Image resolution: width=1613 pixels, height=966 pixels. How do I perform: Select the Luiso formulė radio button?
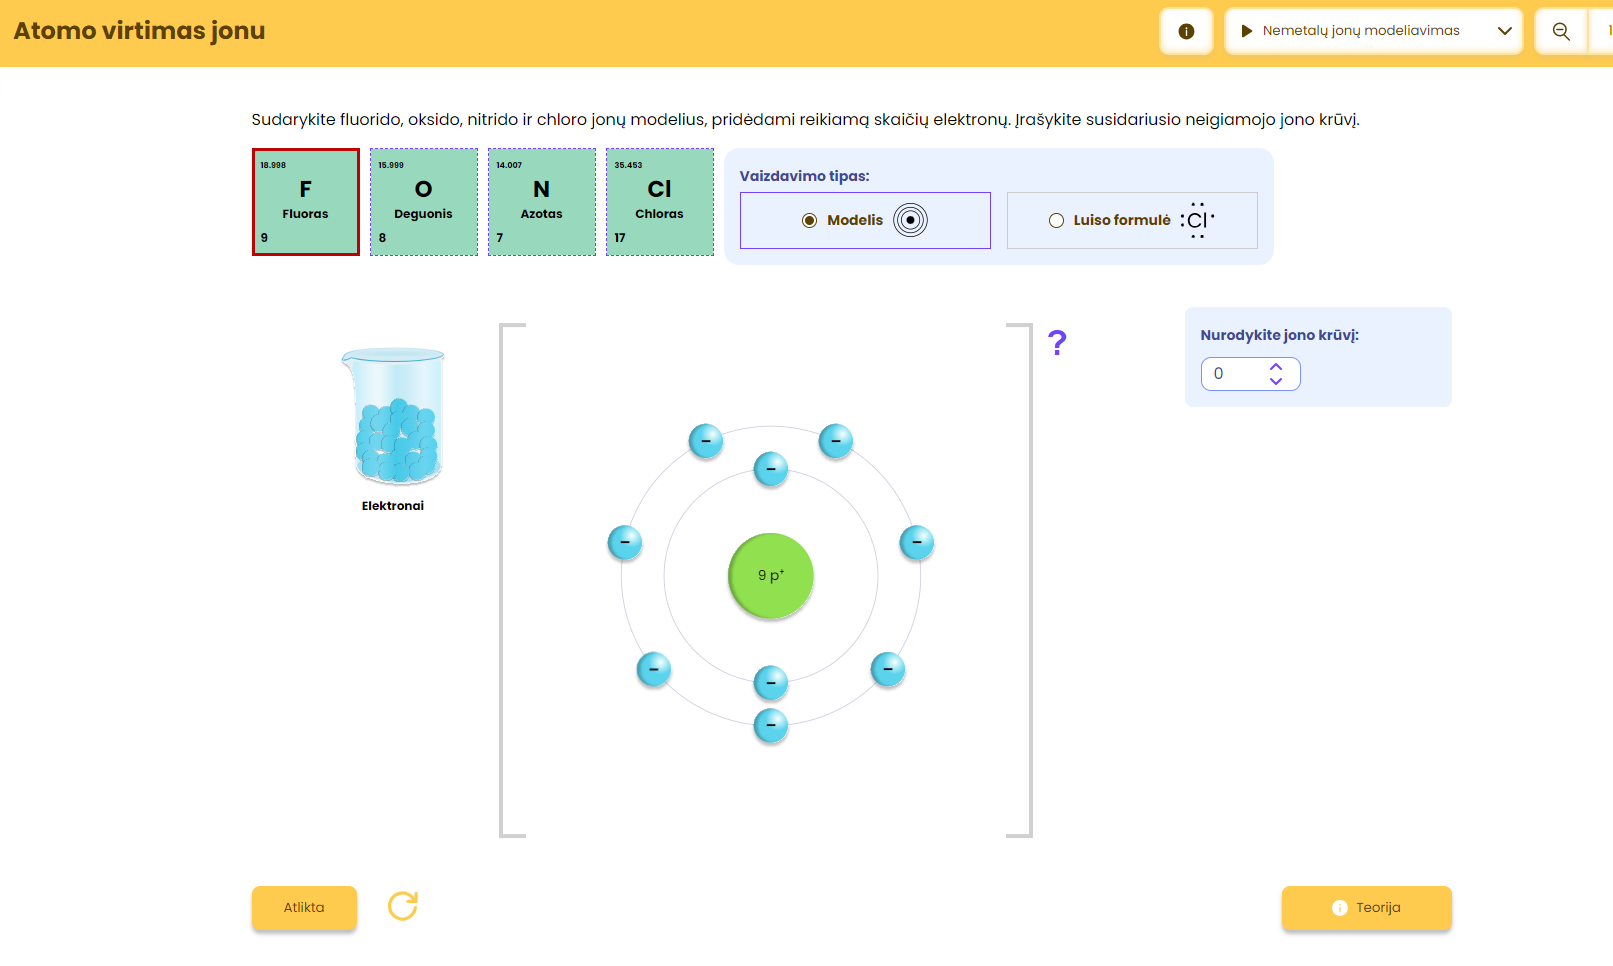pyautogui.click(x=1056, y=220)
